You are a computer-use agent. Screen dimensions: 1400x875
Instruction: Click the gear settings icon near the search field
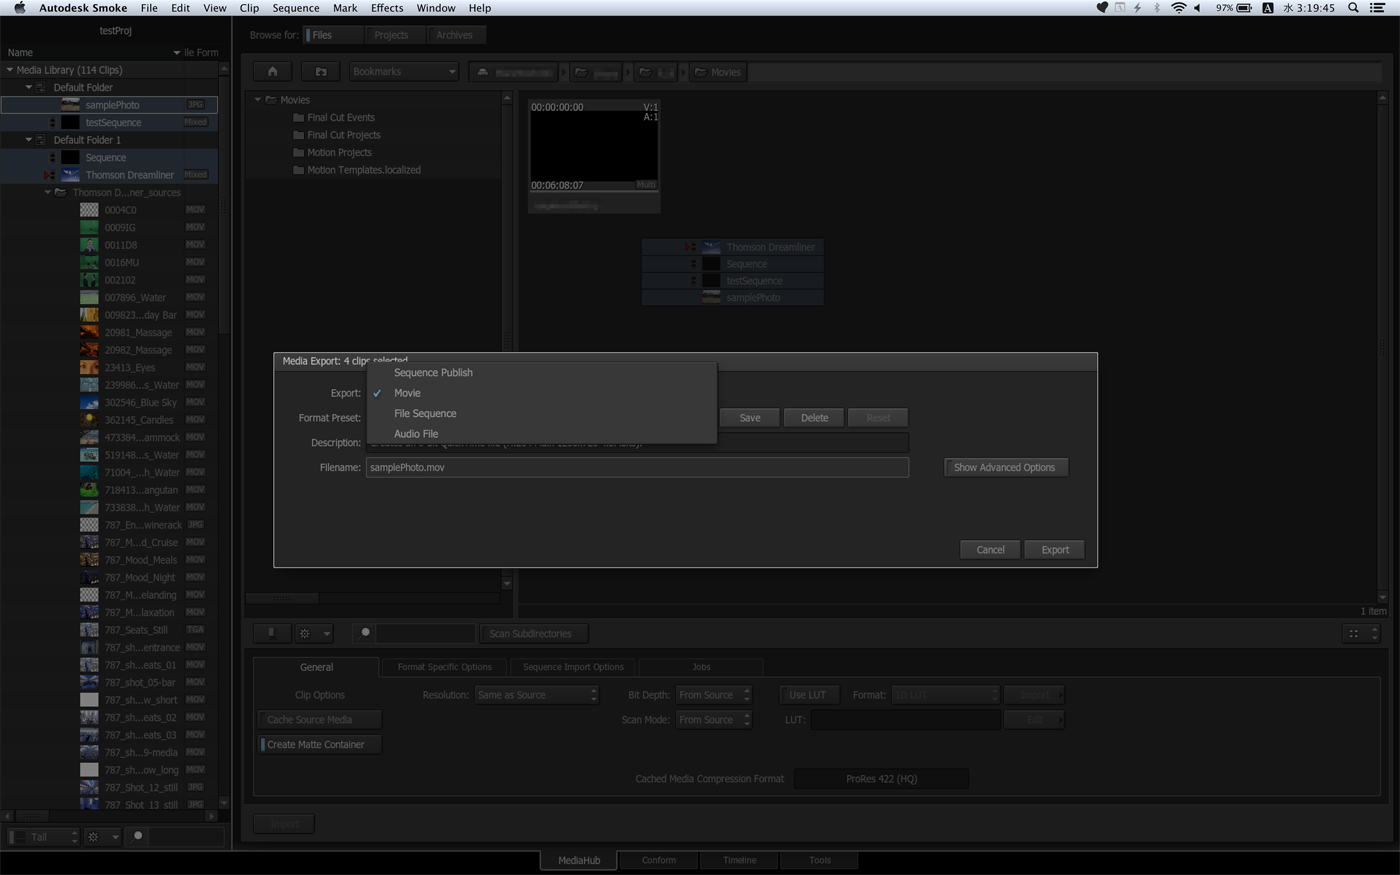pyautogui.click(x=304, y=632)
